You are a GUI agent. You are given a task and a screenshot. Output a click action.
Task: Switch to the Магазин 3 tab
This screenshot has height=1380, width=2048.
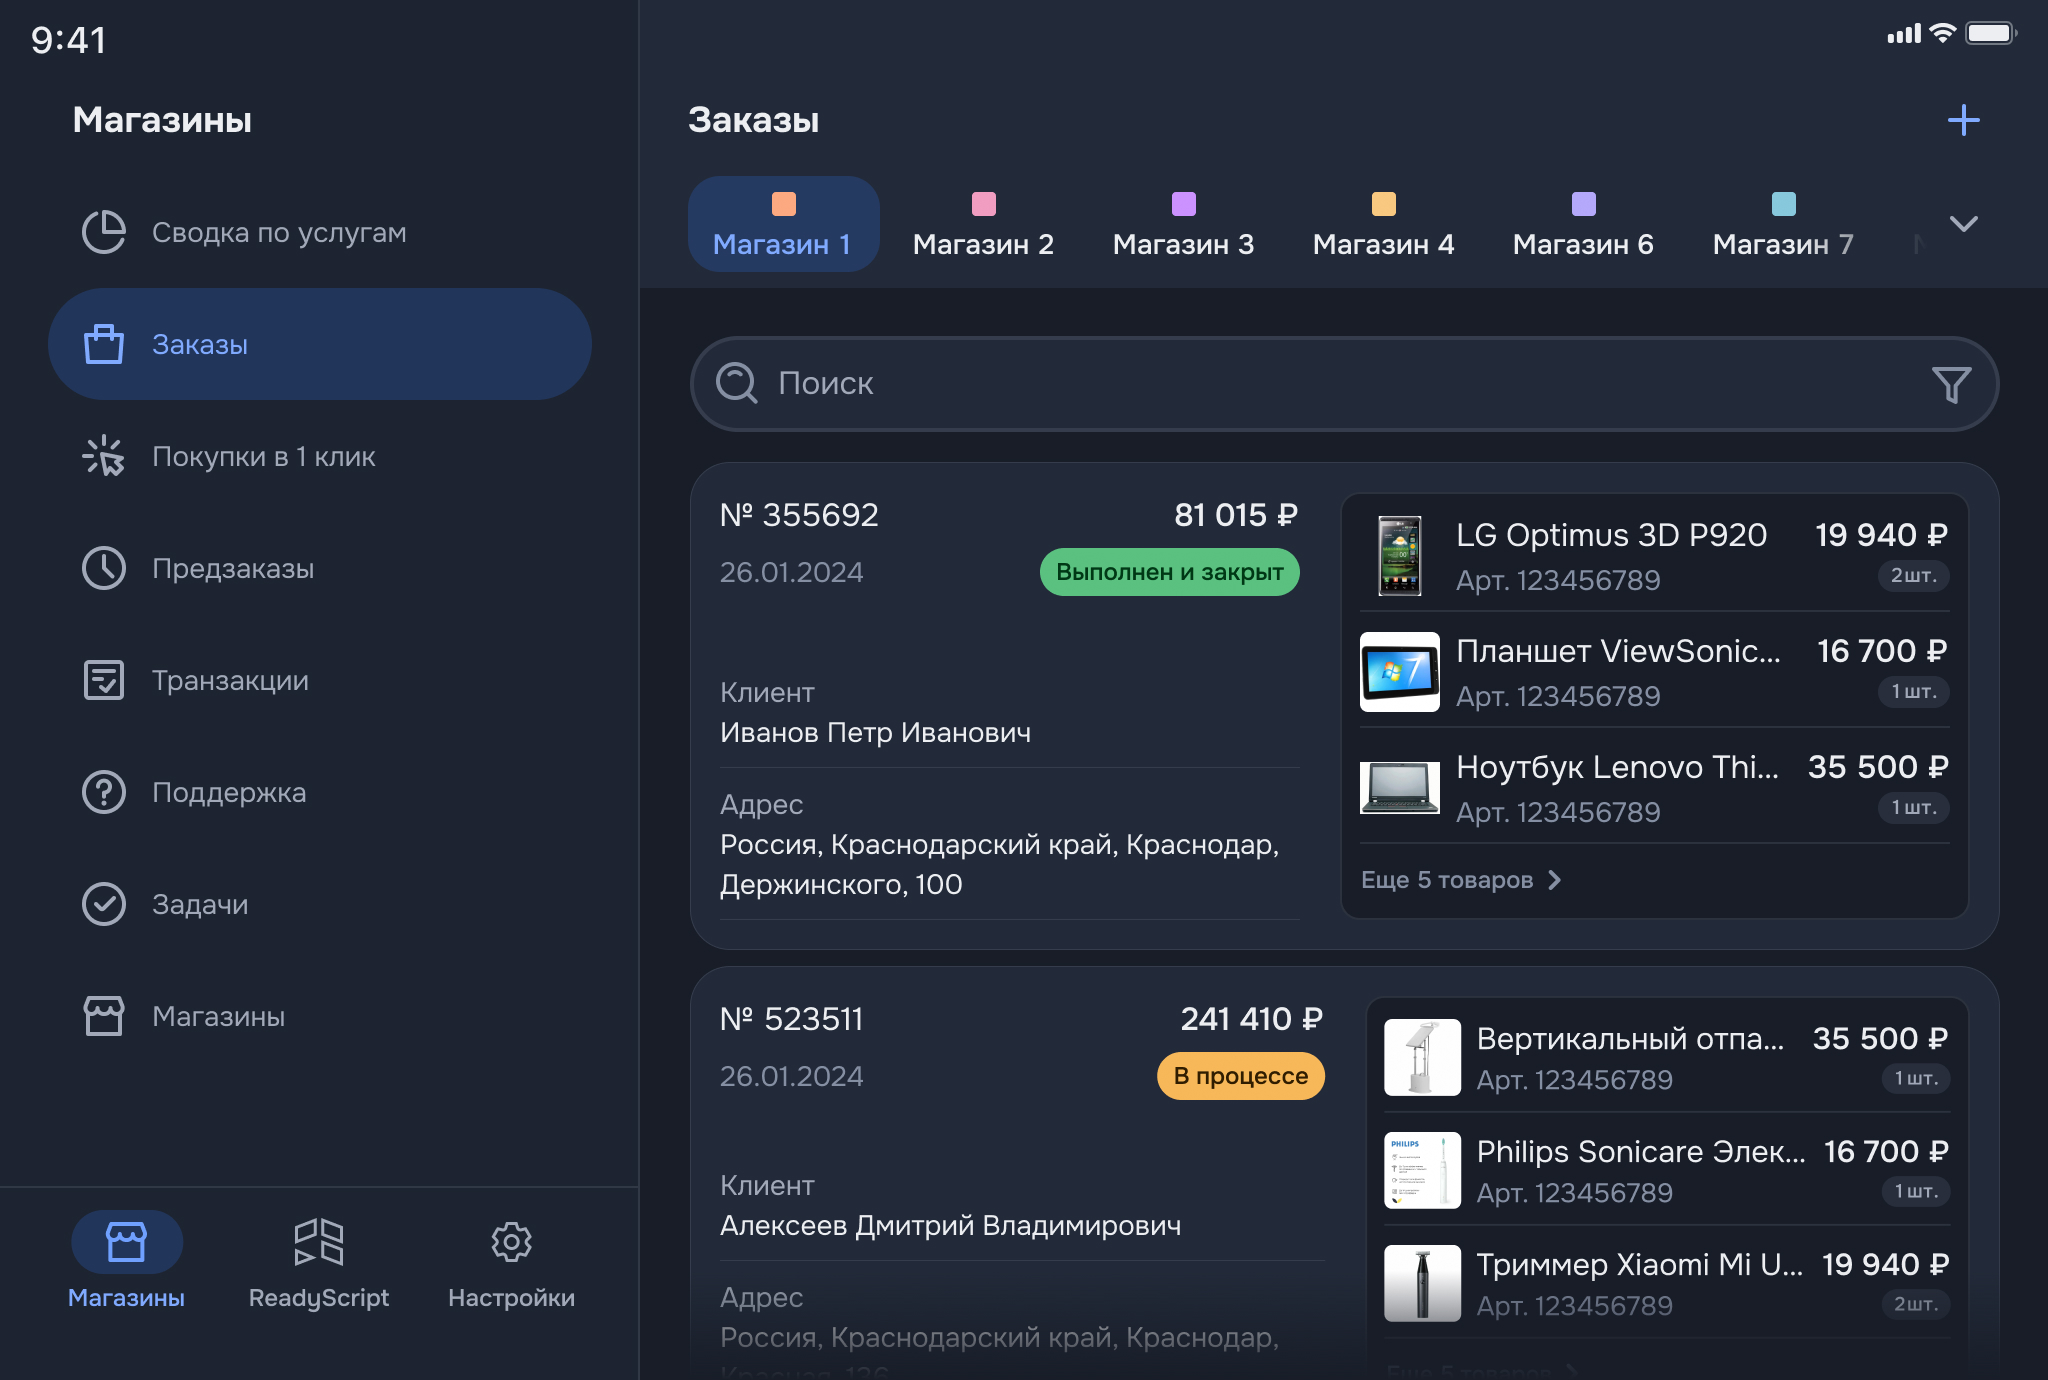pyautogui.click(x=1183, y=224)
